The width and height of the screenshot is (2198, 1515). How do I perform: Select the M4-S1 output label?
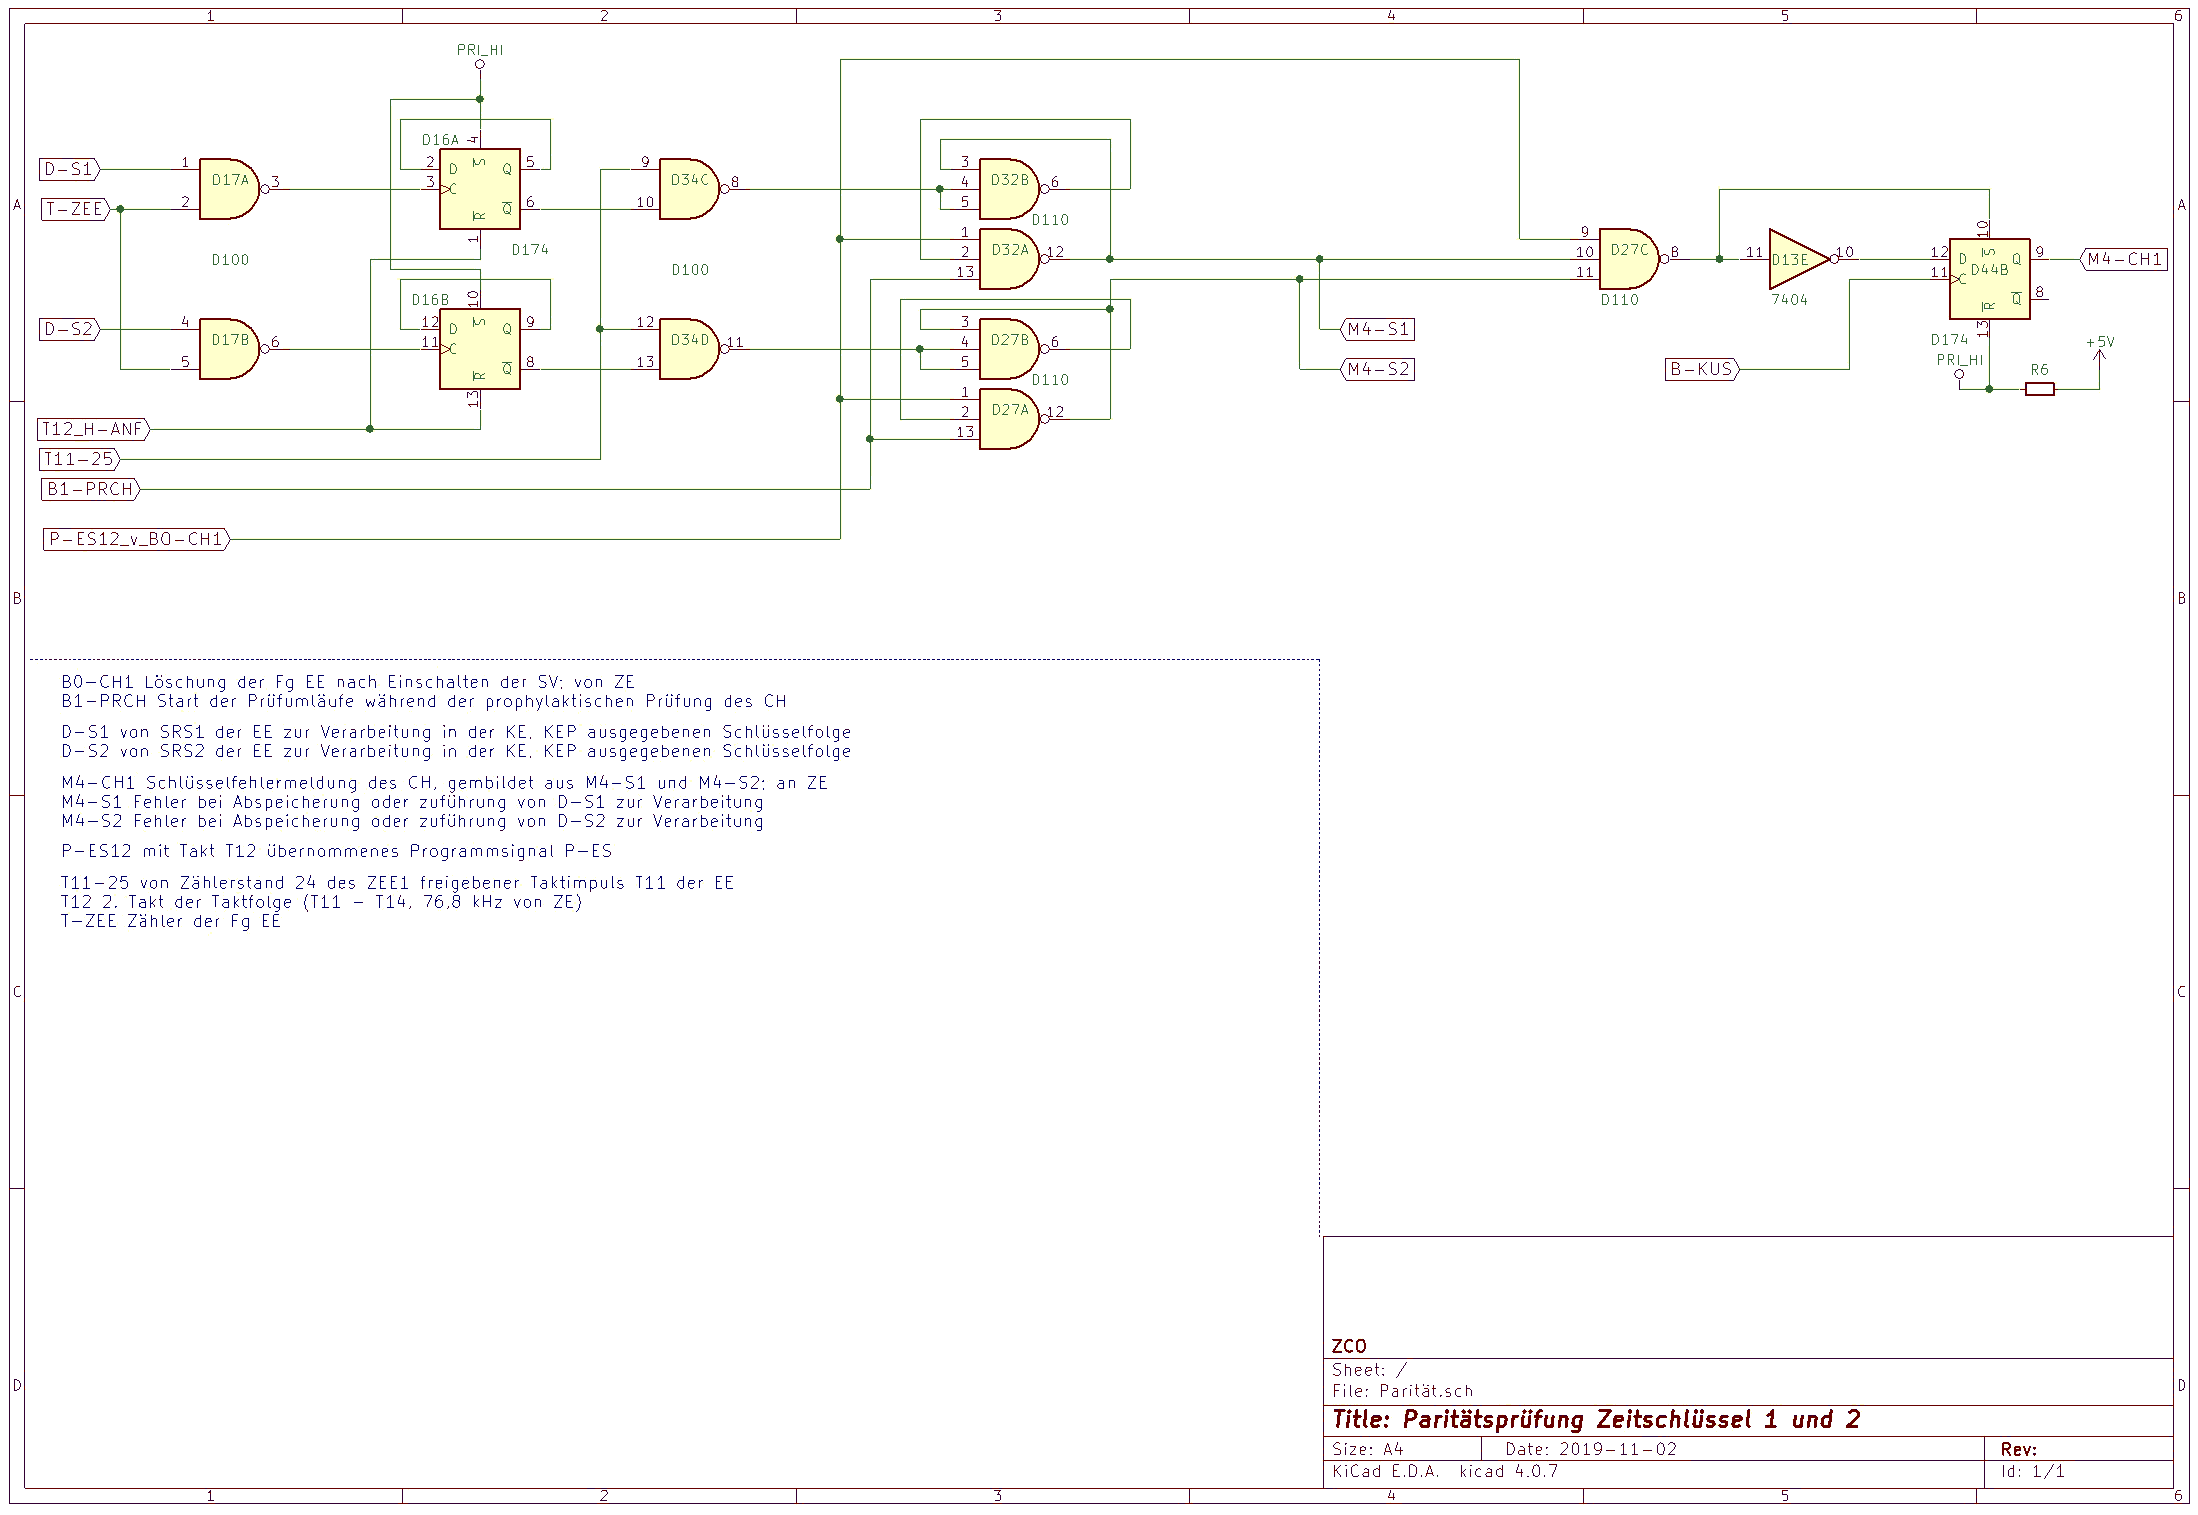[x=1377, y=329]
